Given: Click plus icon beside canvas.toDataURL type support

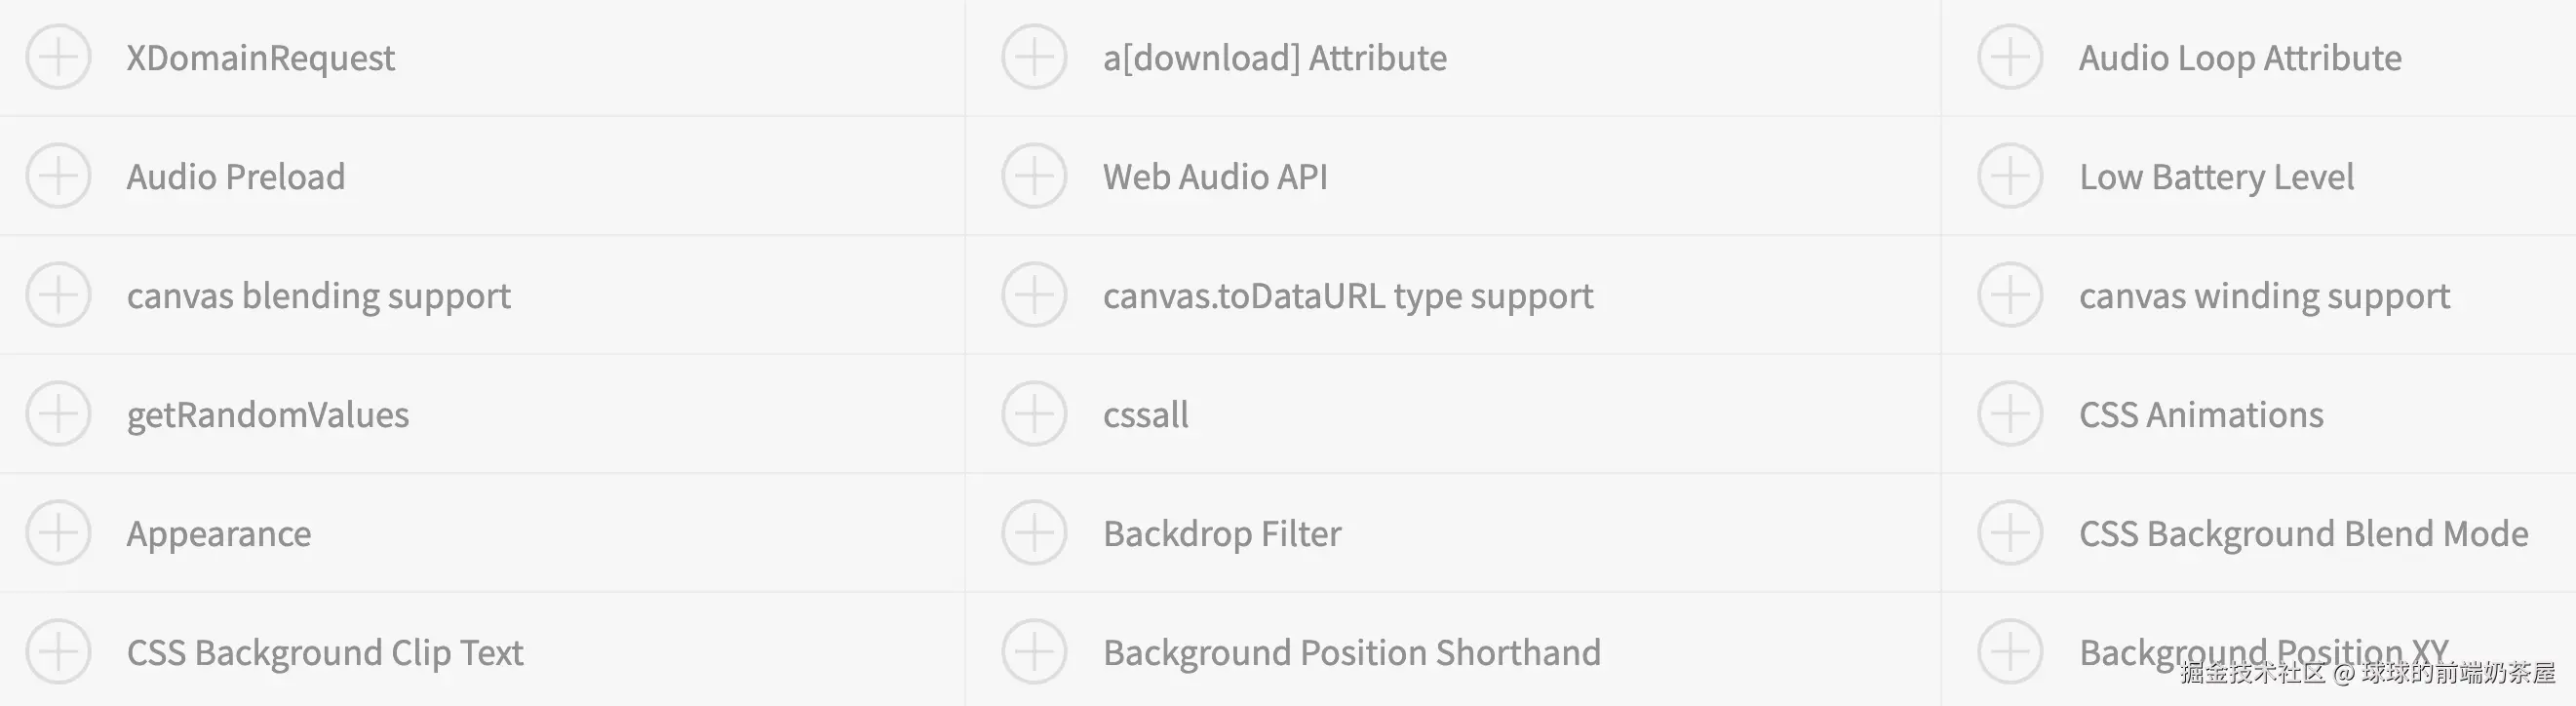Looking at the screenshot, I should coord(1034,295).
